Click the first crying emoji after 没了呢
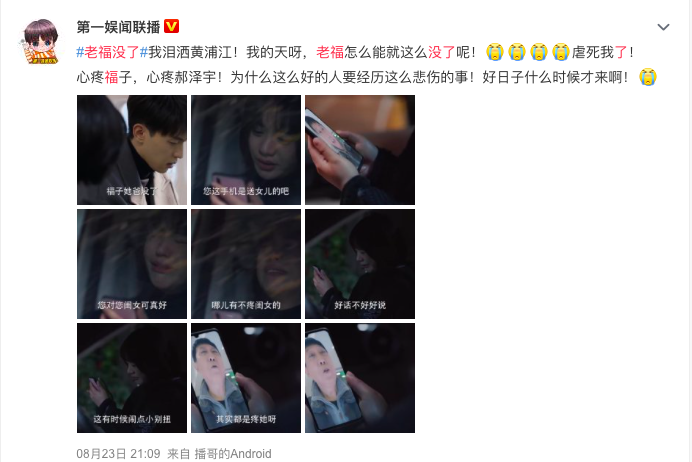The width and height of the screenshot is (692, 462). [x=495, y=52]
